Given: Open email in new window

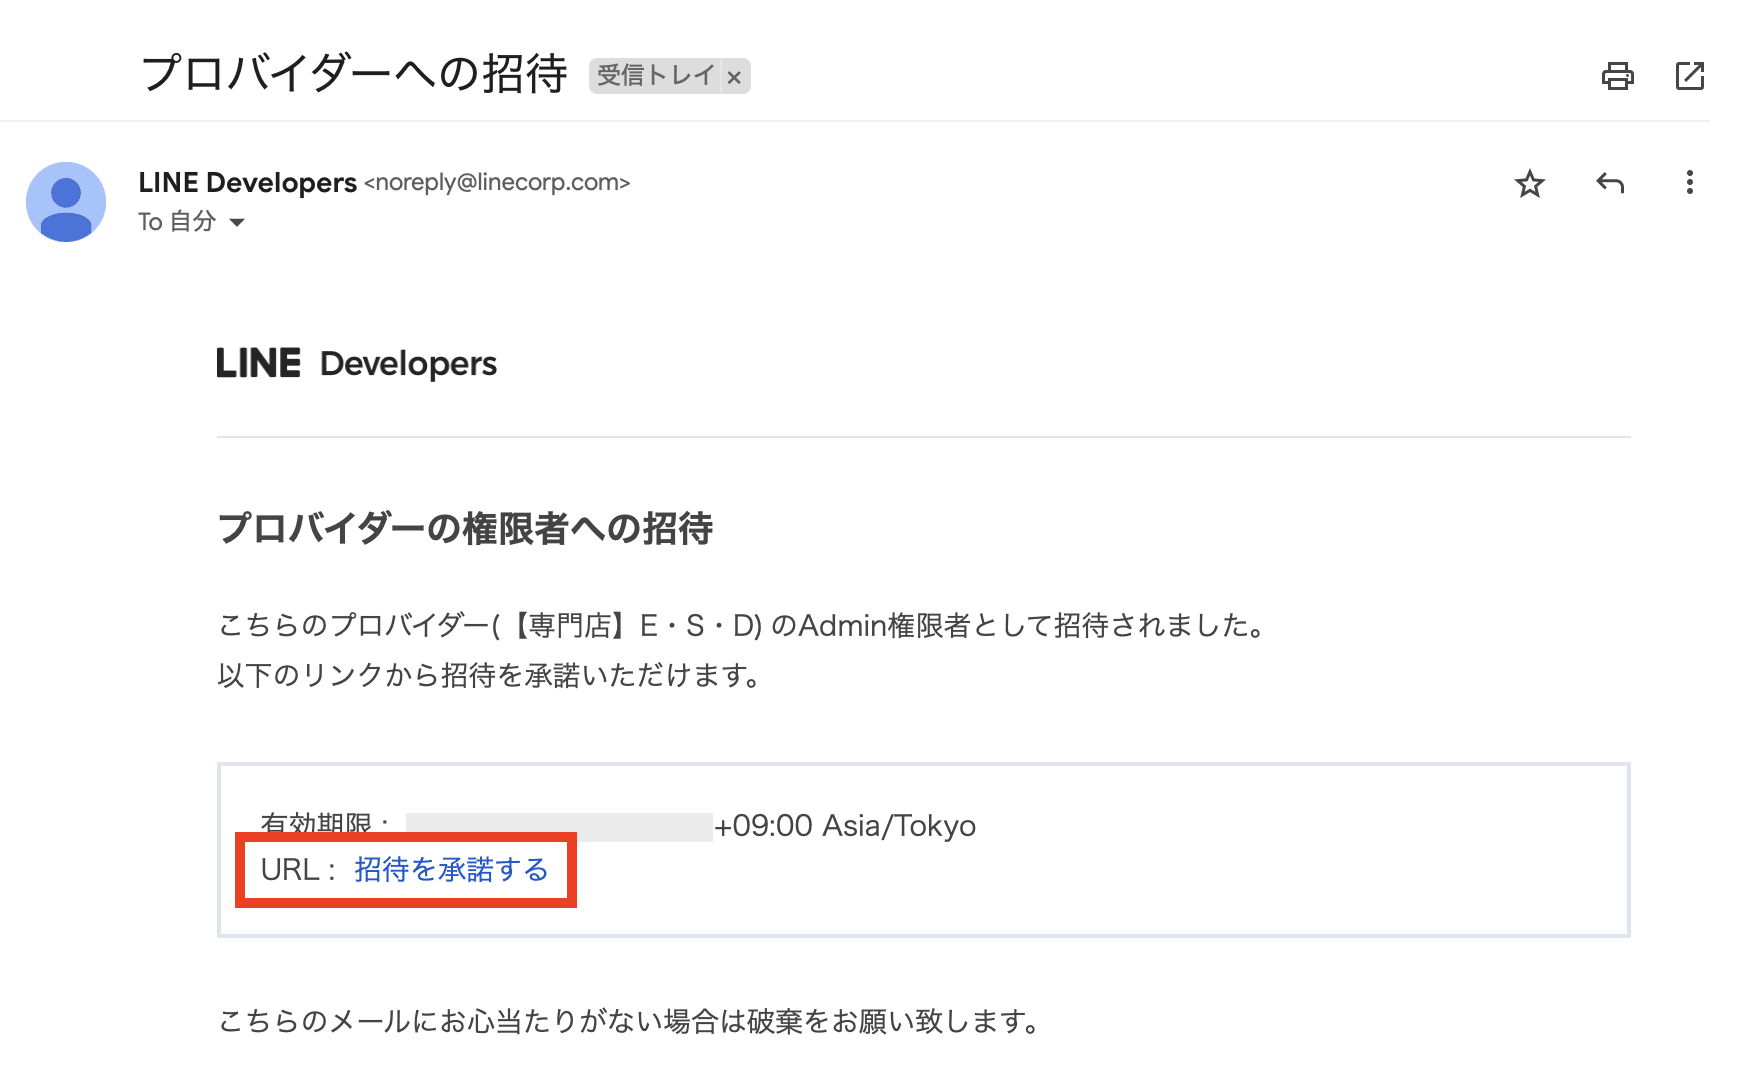Looking at the screenshot, I should coord(1690,75).
